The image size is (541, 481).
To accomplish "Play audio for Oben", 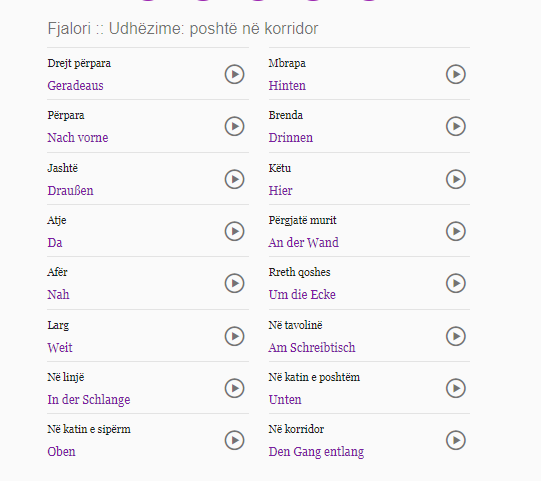I will coord(235,440).
